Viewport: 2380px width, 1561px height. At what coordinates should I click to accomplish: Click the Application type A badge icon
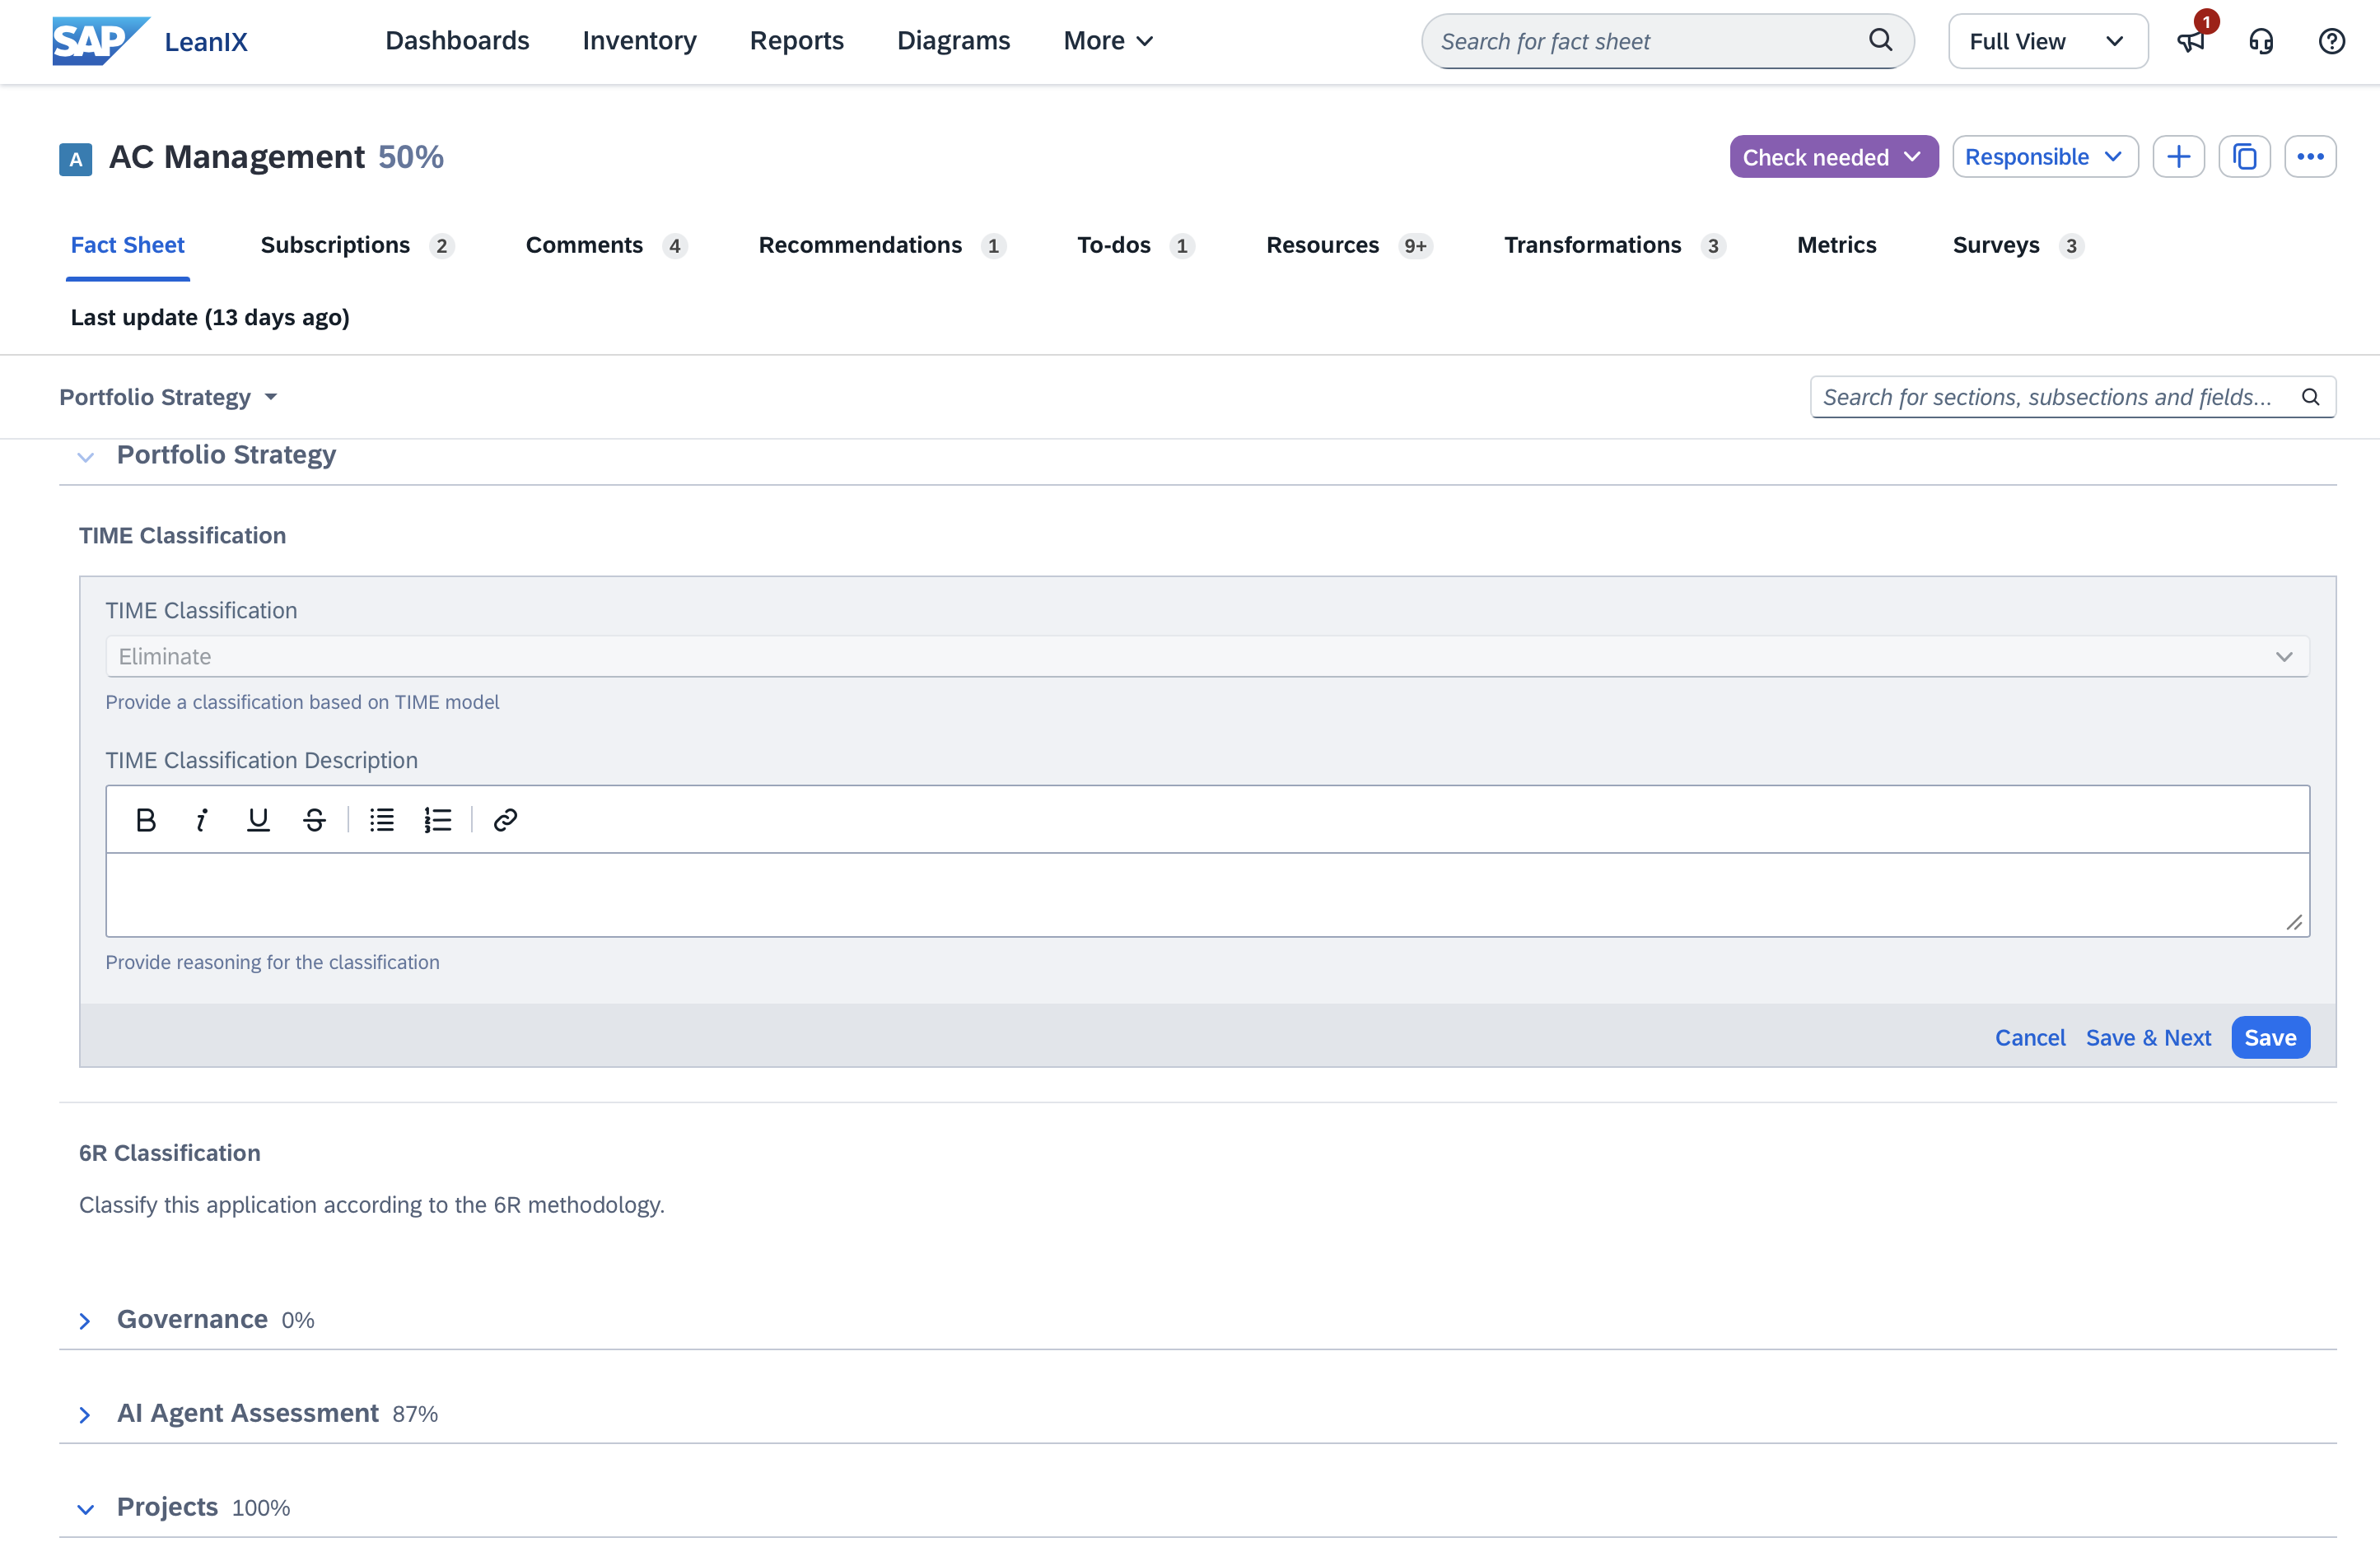[x=76, y=159]
